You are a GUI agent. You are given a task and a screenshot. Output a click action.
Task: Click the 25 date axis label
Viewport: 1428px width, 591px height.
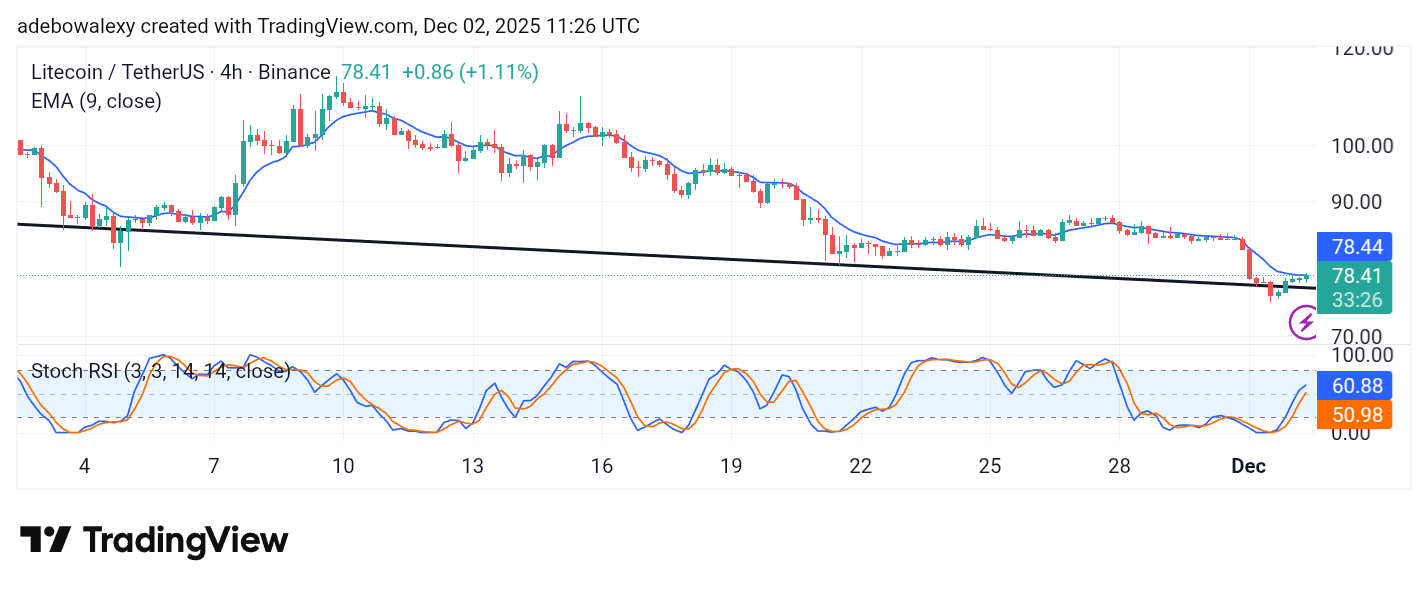pyautogui.click(x=990, y=466)
